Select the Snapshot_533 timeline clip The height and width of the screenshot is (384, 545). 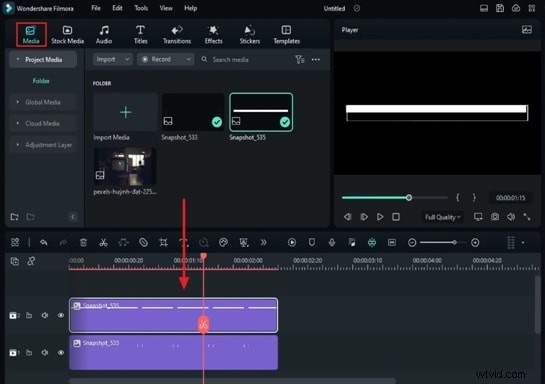[173, 352]
